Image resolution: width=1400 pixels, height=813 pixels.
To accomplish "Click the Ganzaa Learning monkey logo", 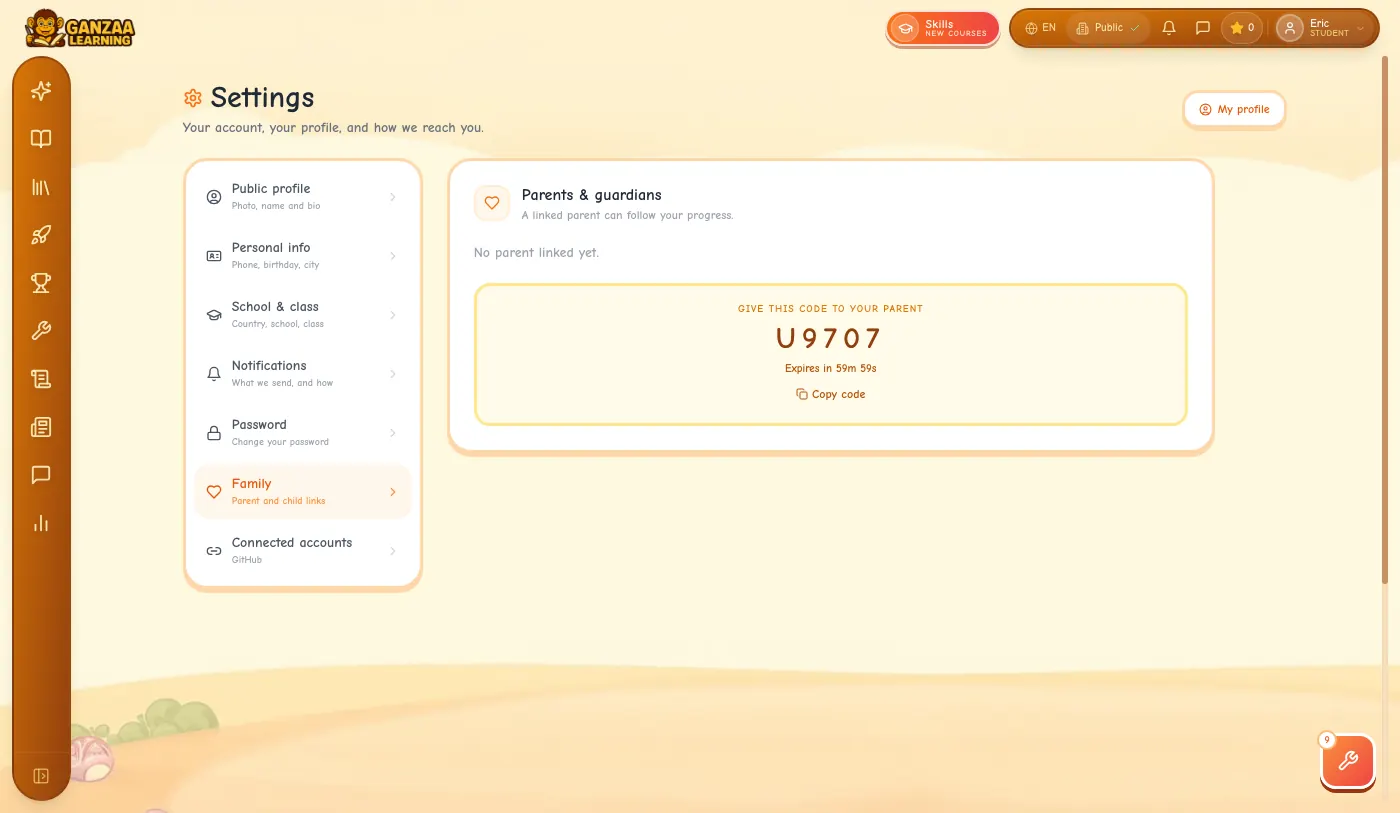I will click(80, 28).
